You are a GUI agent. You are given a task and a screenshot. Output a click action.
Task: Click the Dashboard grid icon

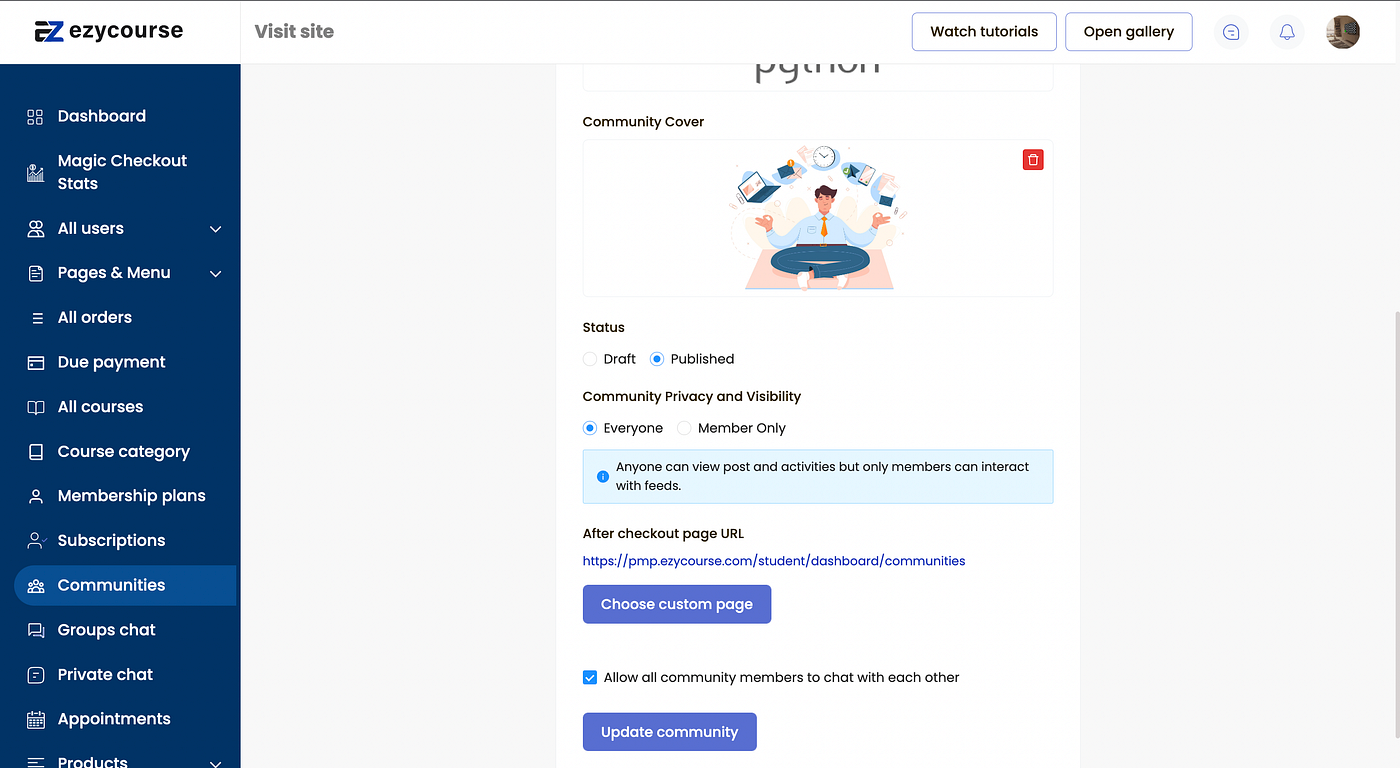coord(36,117)
